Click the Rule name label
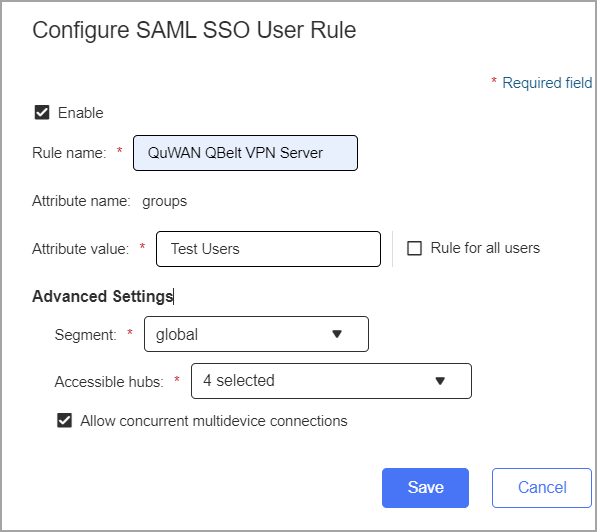597x532 pixels. (x=69, y=153)
